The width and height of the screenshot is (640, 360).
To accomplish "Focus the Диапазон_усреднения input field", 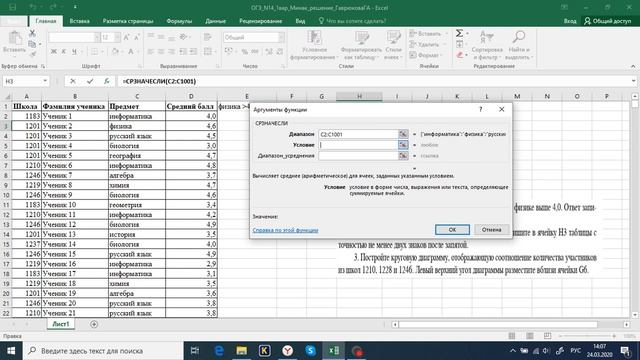I will click(358, 156).
